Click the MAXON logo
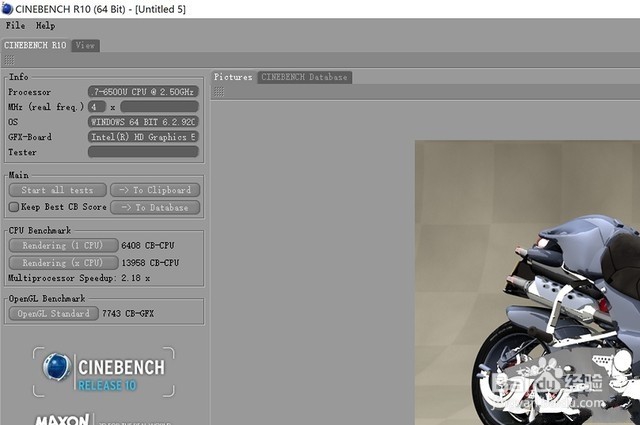640x425 pixels. (62, 419)
